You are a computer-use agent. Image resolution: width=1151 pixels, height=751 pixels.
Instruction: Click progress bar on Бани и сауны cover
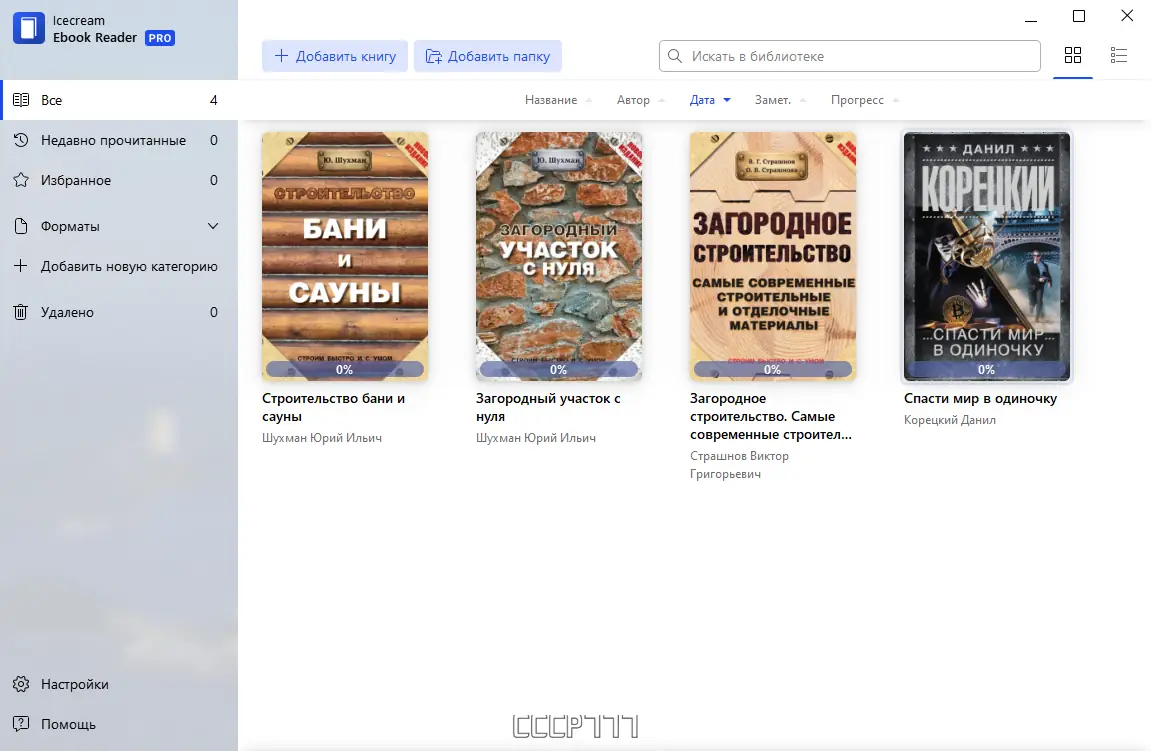[x=344, y=369]
